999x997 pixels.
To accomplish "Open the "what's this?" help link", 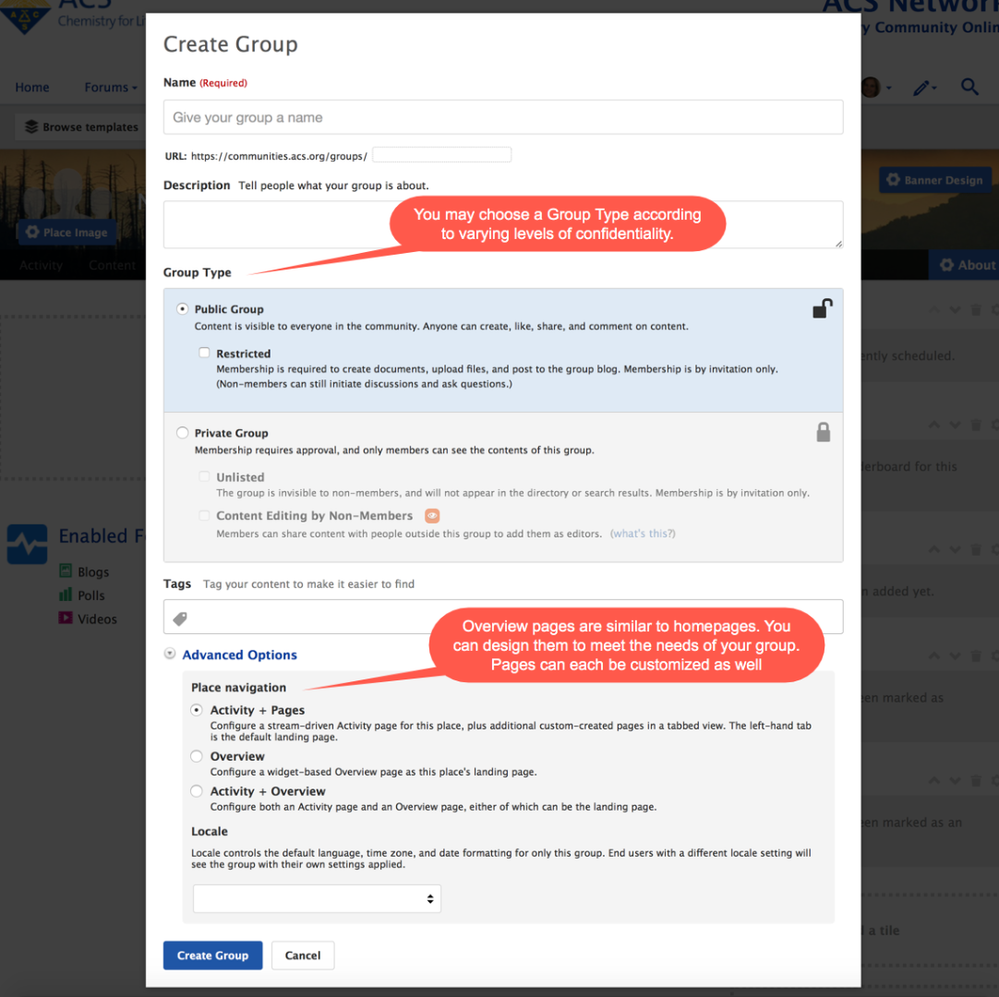I will 642,533.
